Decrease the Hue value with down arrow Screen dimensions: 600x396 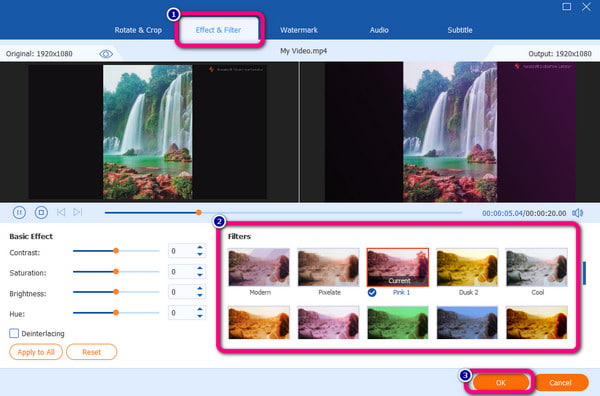pos(200,316)
